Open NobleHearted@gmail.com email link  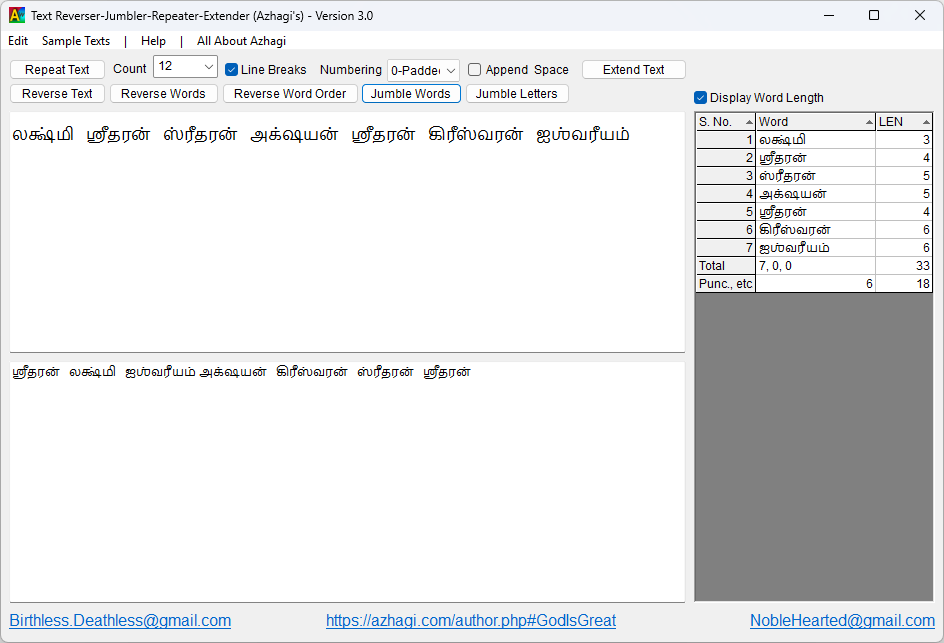tap(842, 621)
